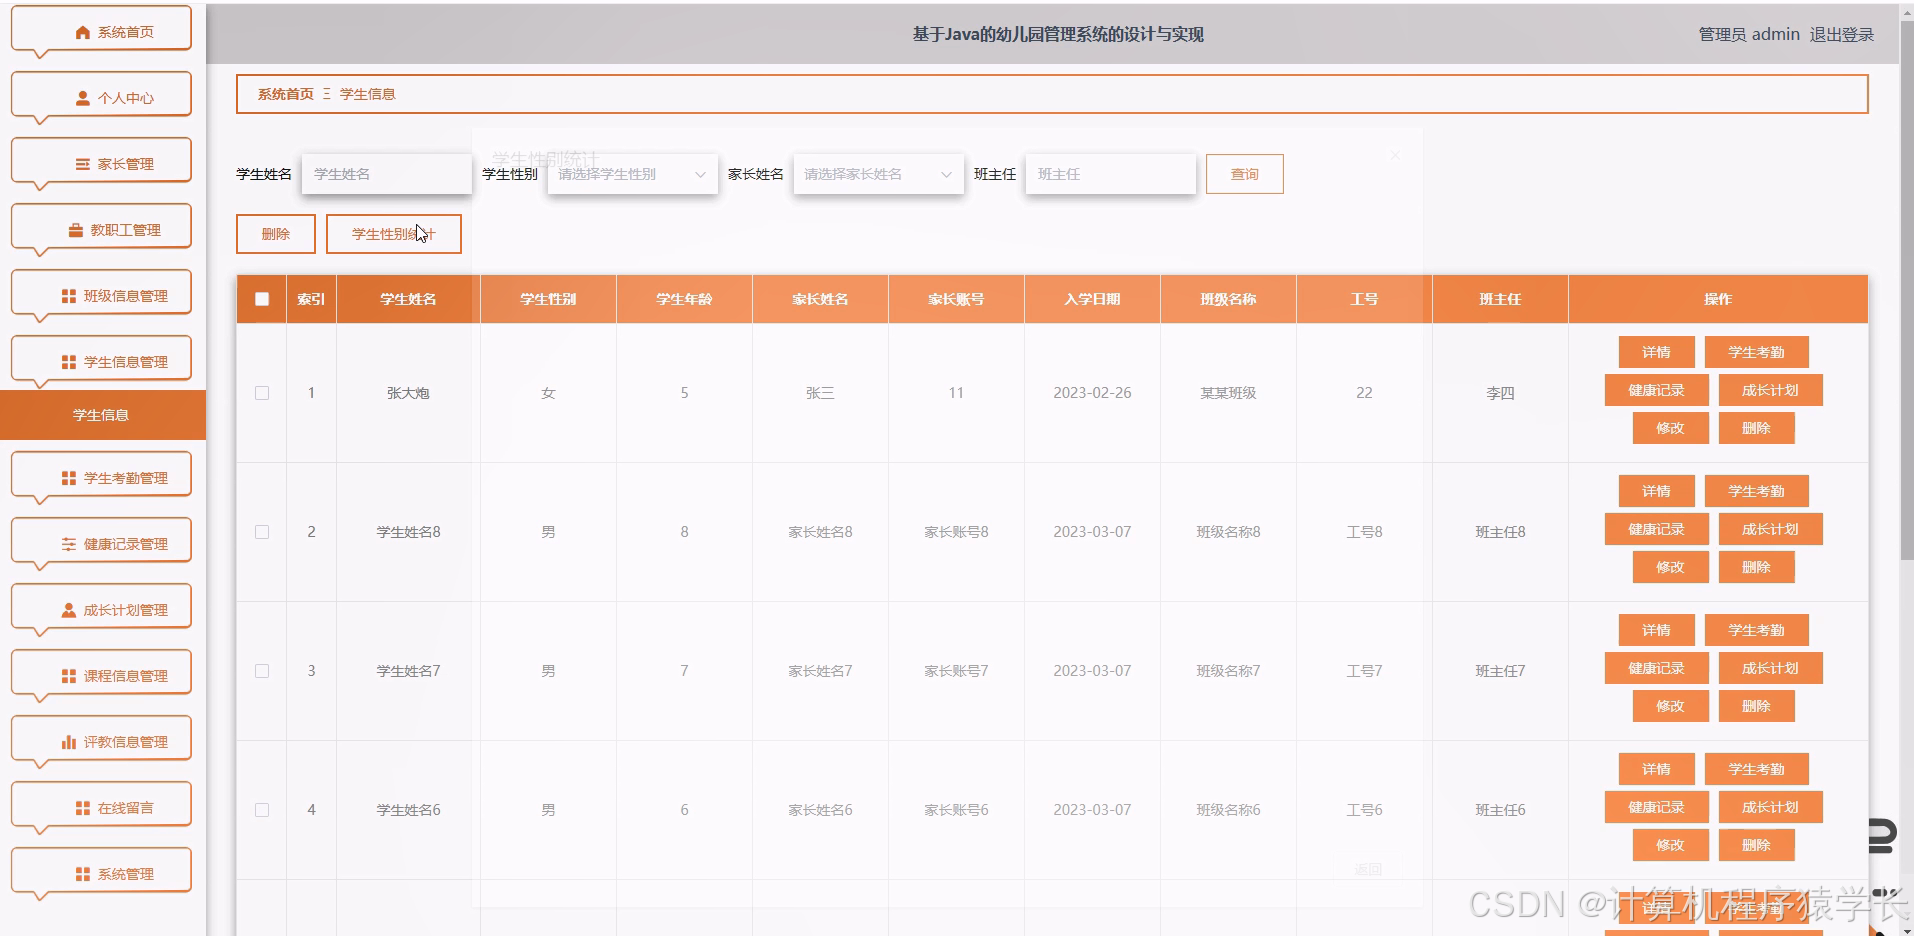Click the 李四 班主任 cell
This screenshot has width=1914, height=936.
1500,393
